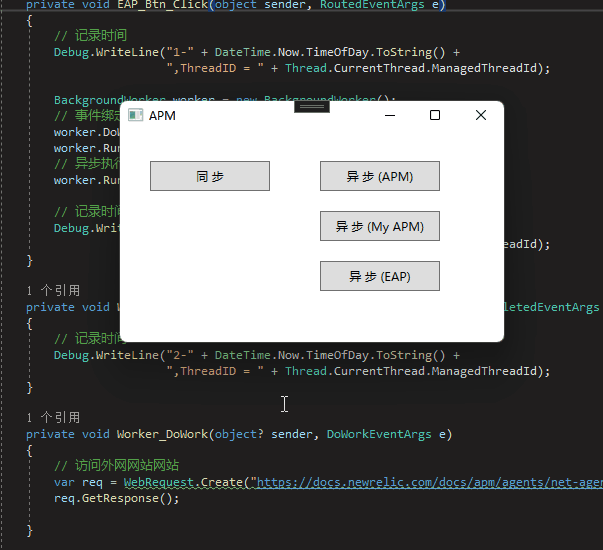Click the 同步 button in APM window
Viewport: 603px width, 550px height.
pos(210,176)
